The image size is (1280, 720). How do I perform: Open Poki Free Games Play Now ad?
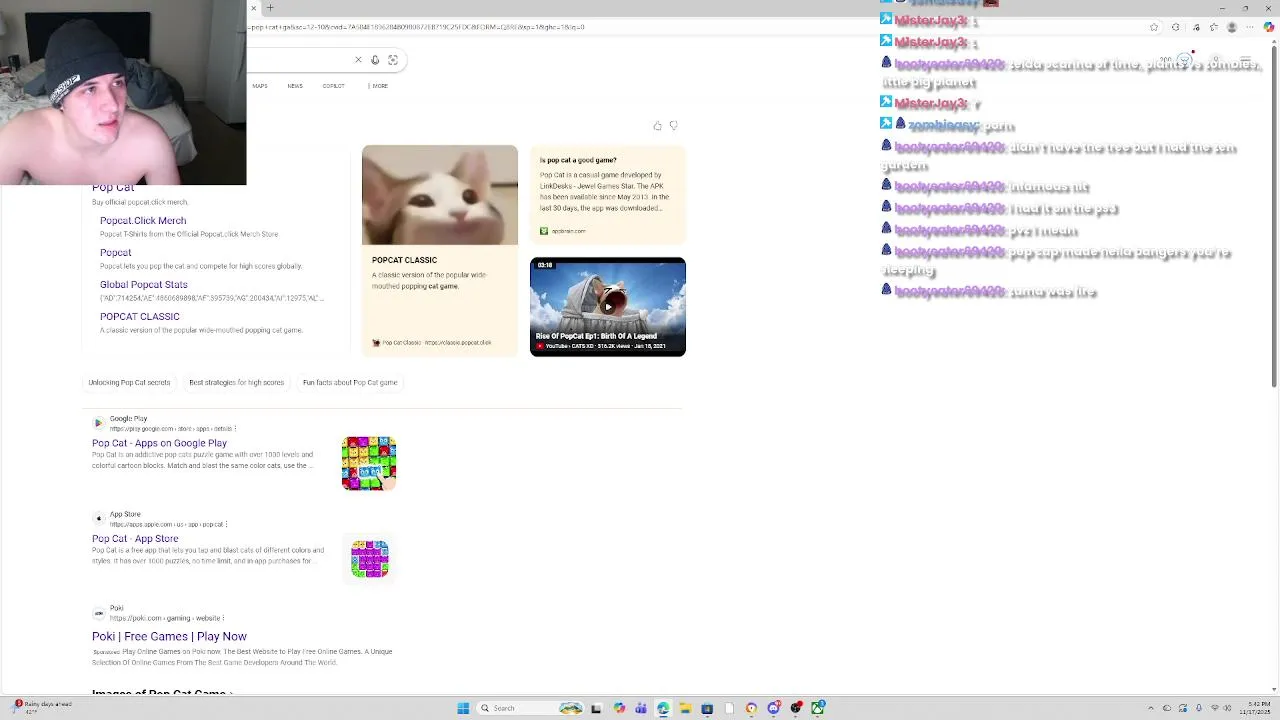tap(169, 636)
